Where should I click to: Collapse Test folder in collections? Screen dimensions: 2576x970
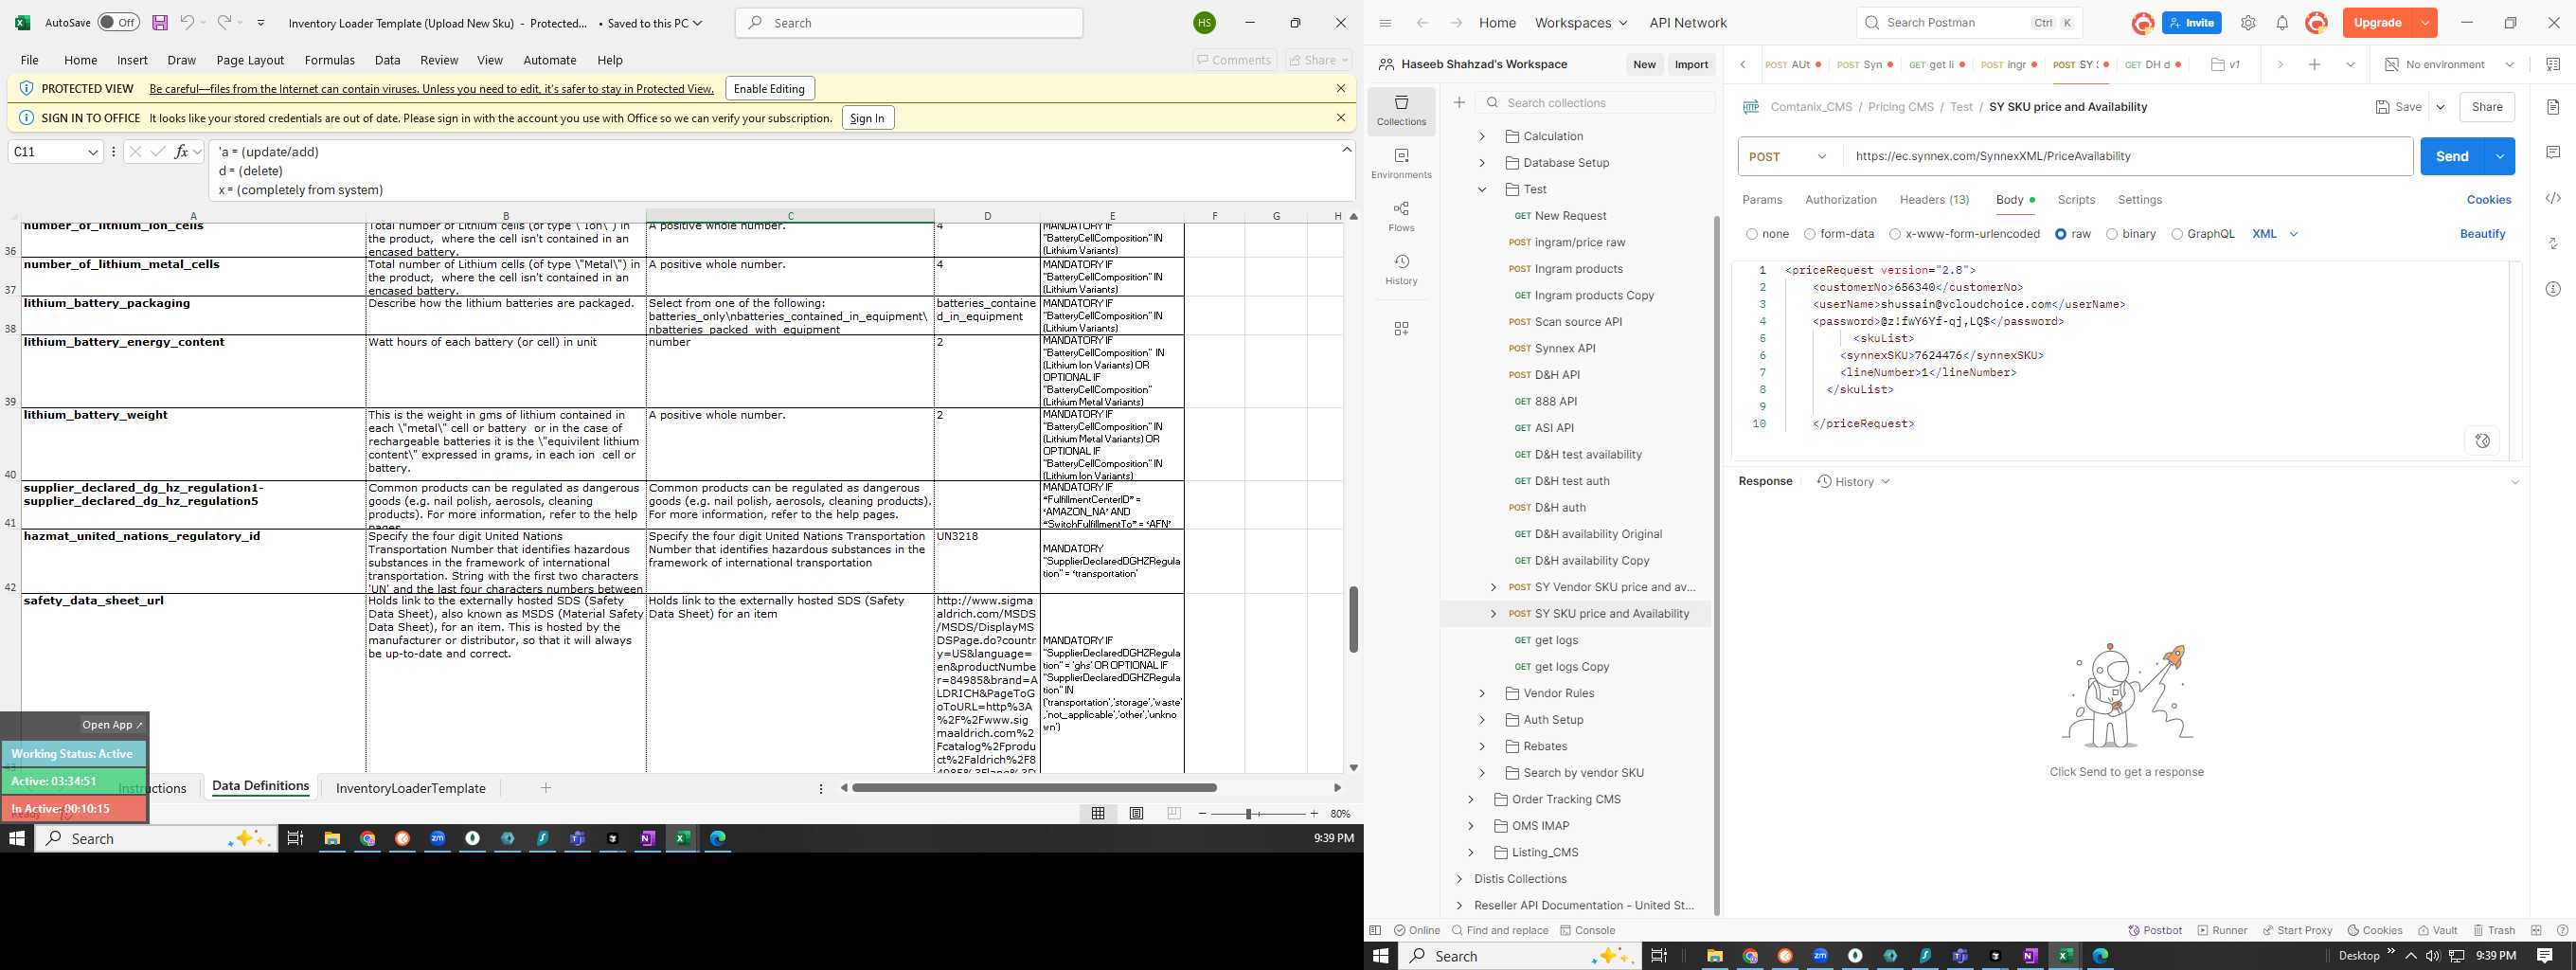coord(1482,189)
